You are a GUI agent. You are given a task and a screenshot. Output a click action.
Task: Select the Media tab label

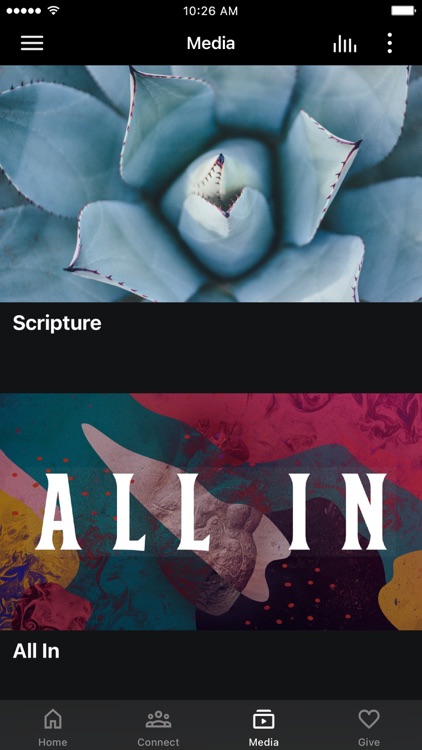[x=264, y=742]
